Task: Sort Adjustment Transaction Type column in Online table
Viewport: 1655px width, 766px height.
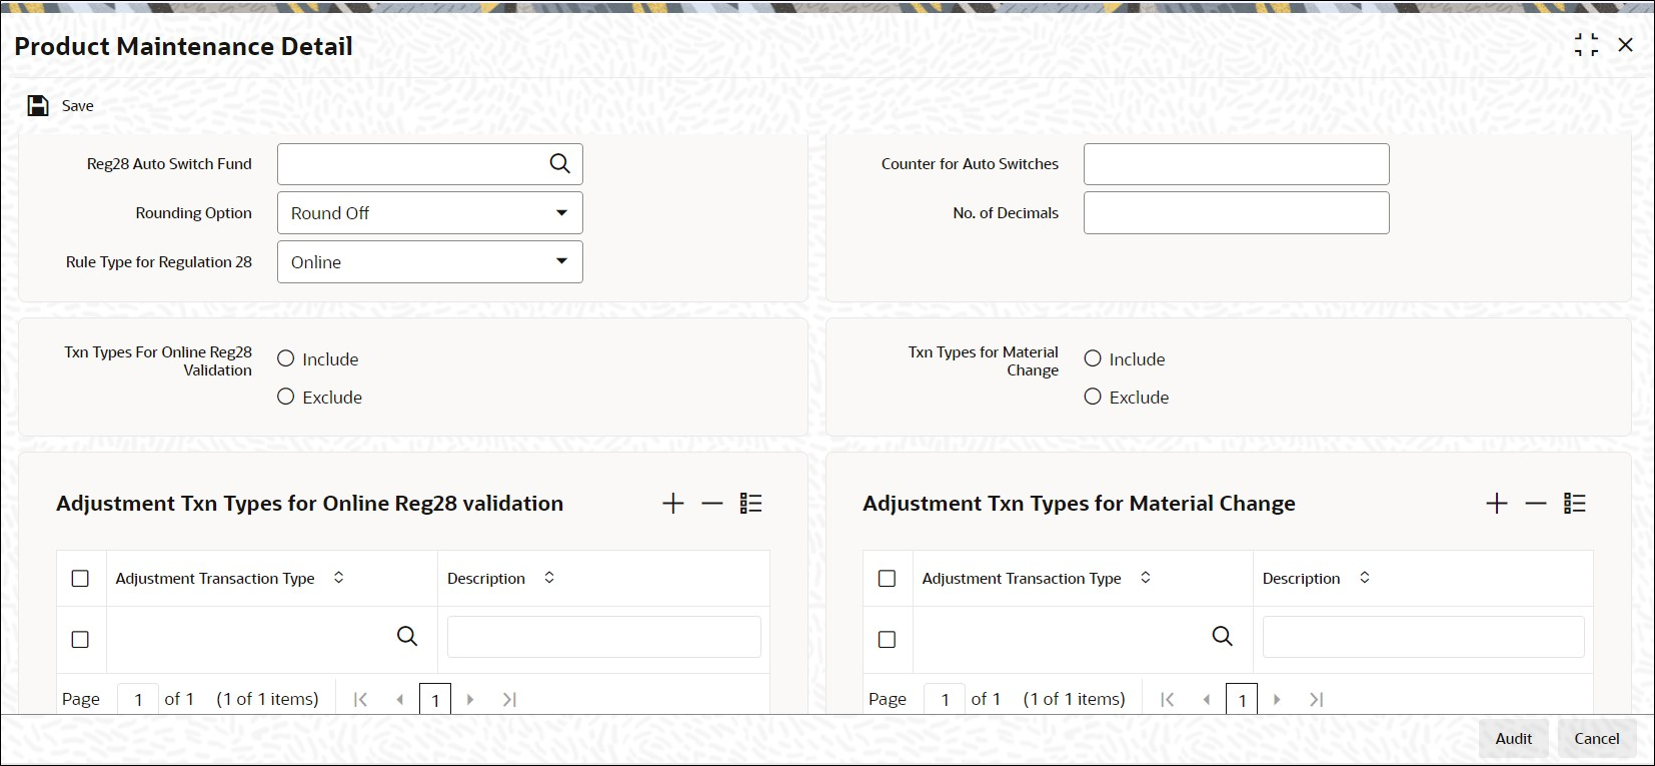Action: [339, 578]
